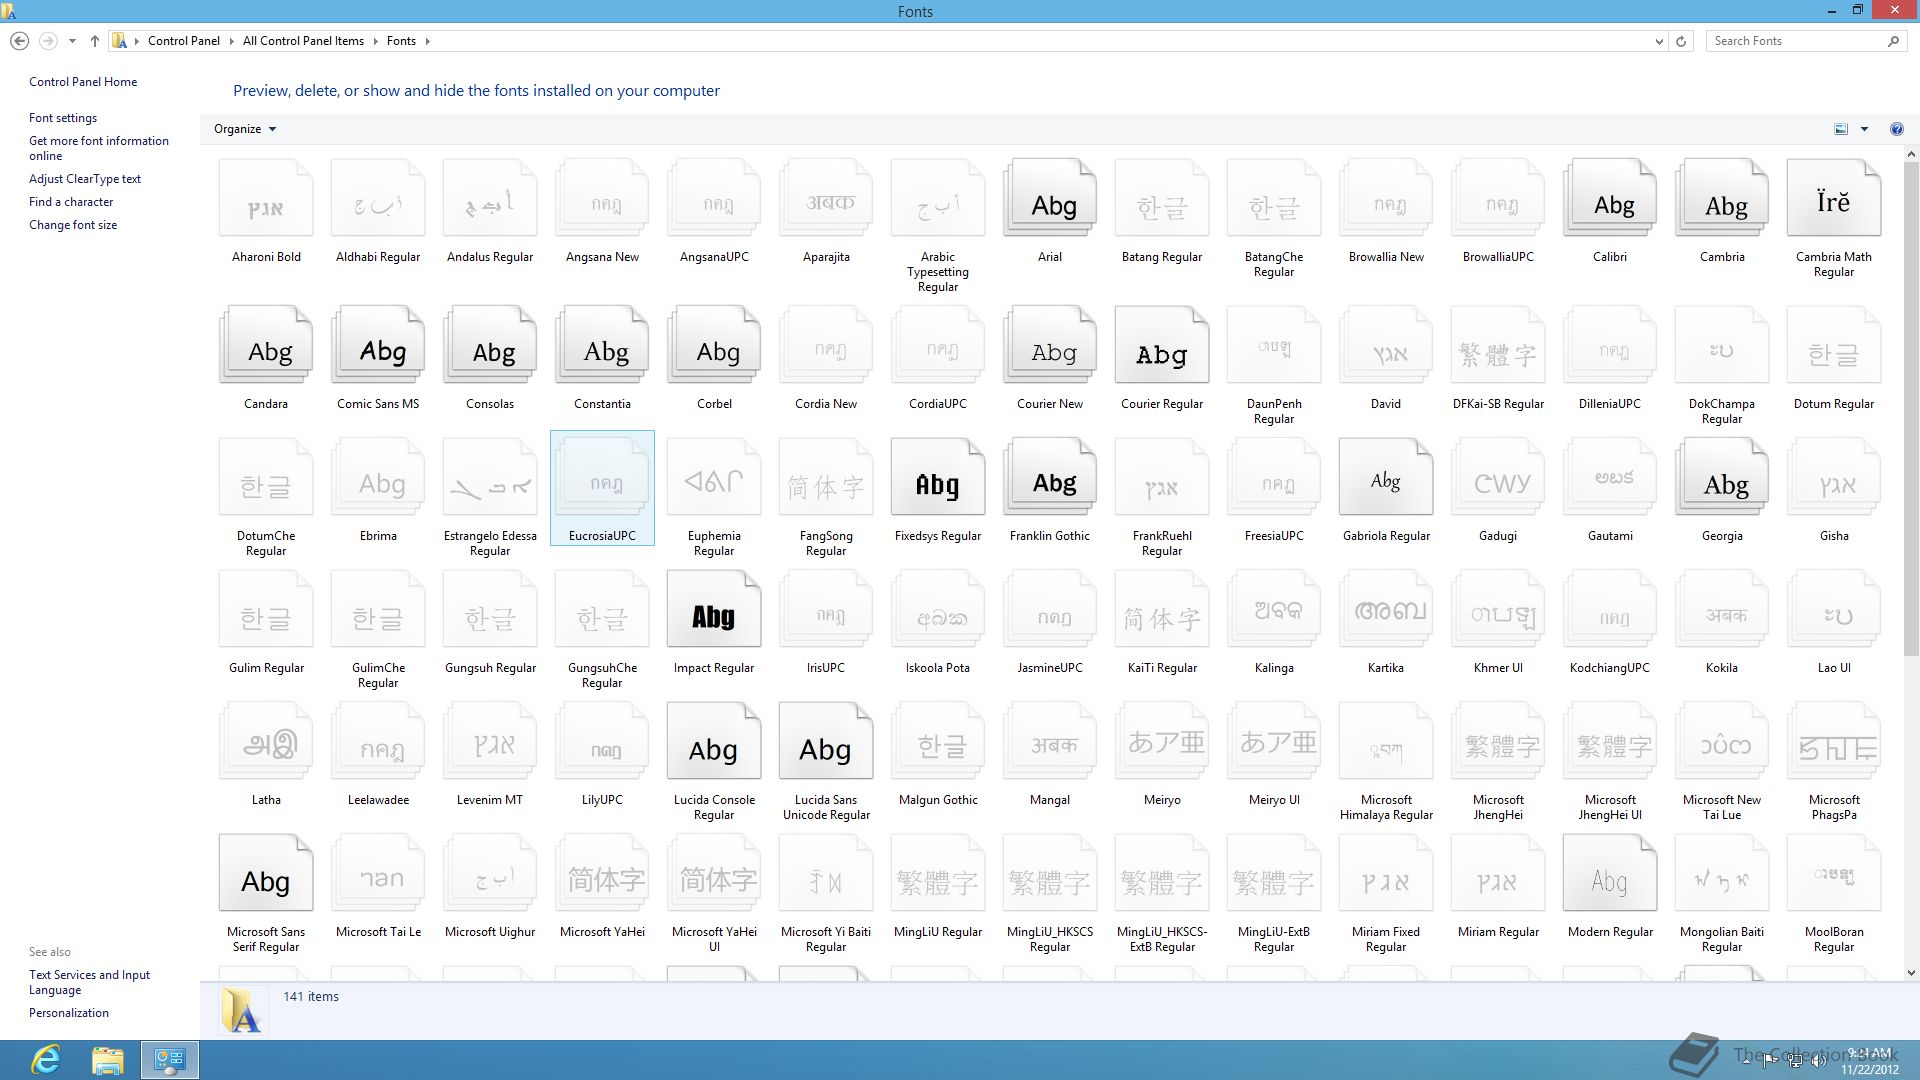Select the Courier New font icon
The width and height of the screenshot is (1920, 1080).
(x=1050, y=346)
